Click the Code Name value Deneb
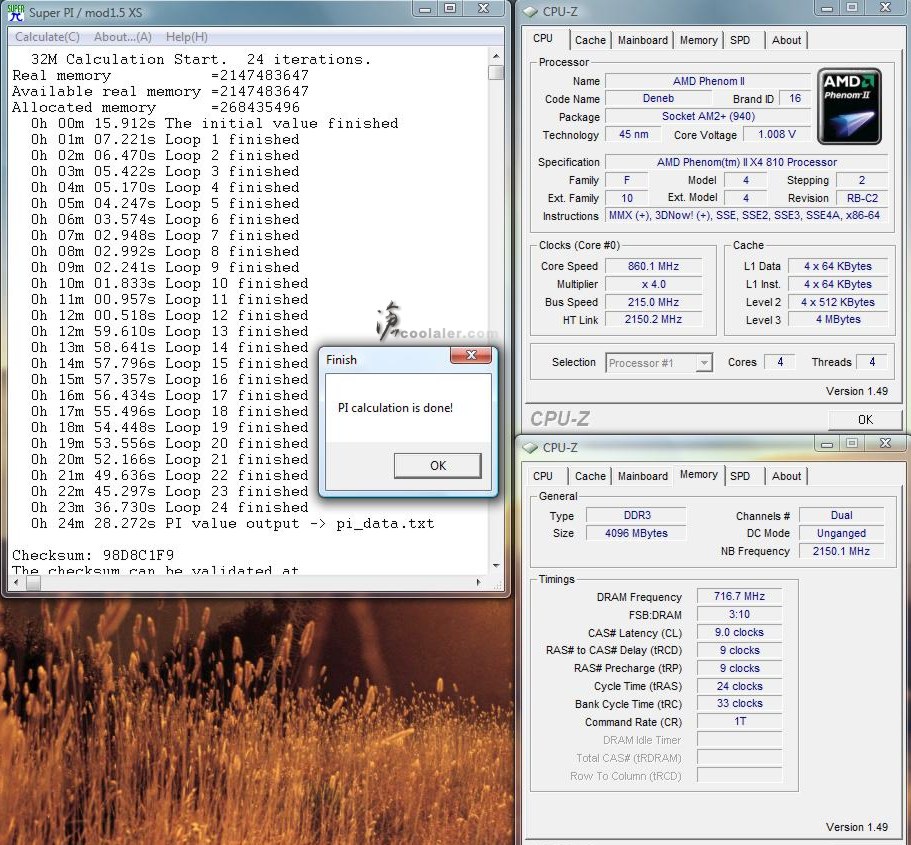The height and width of the screenshot is (845, 911). point(658,99)
